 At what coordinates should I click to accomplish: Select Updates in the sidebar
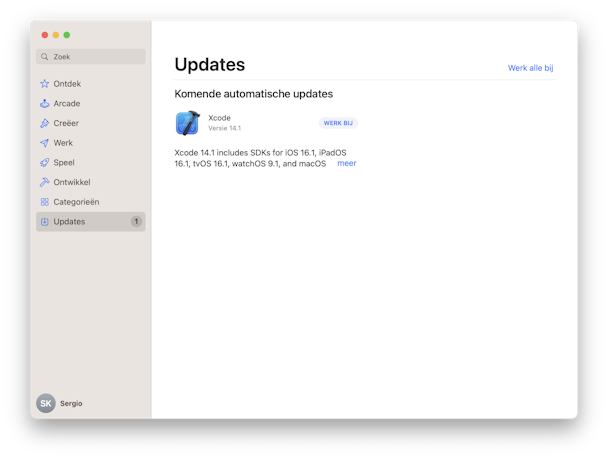pyautogui.click(x=91, y=222)
